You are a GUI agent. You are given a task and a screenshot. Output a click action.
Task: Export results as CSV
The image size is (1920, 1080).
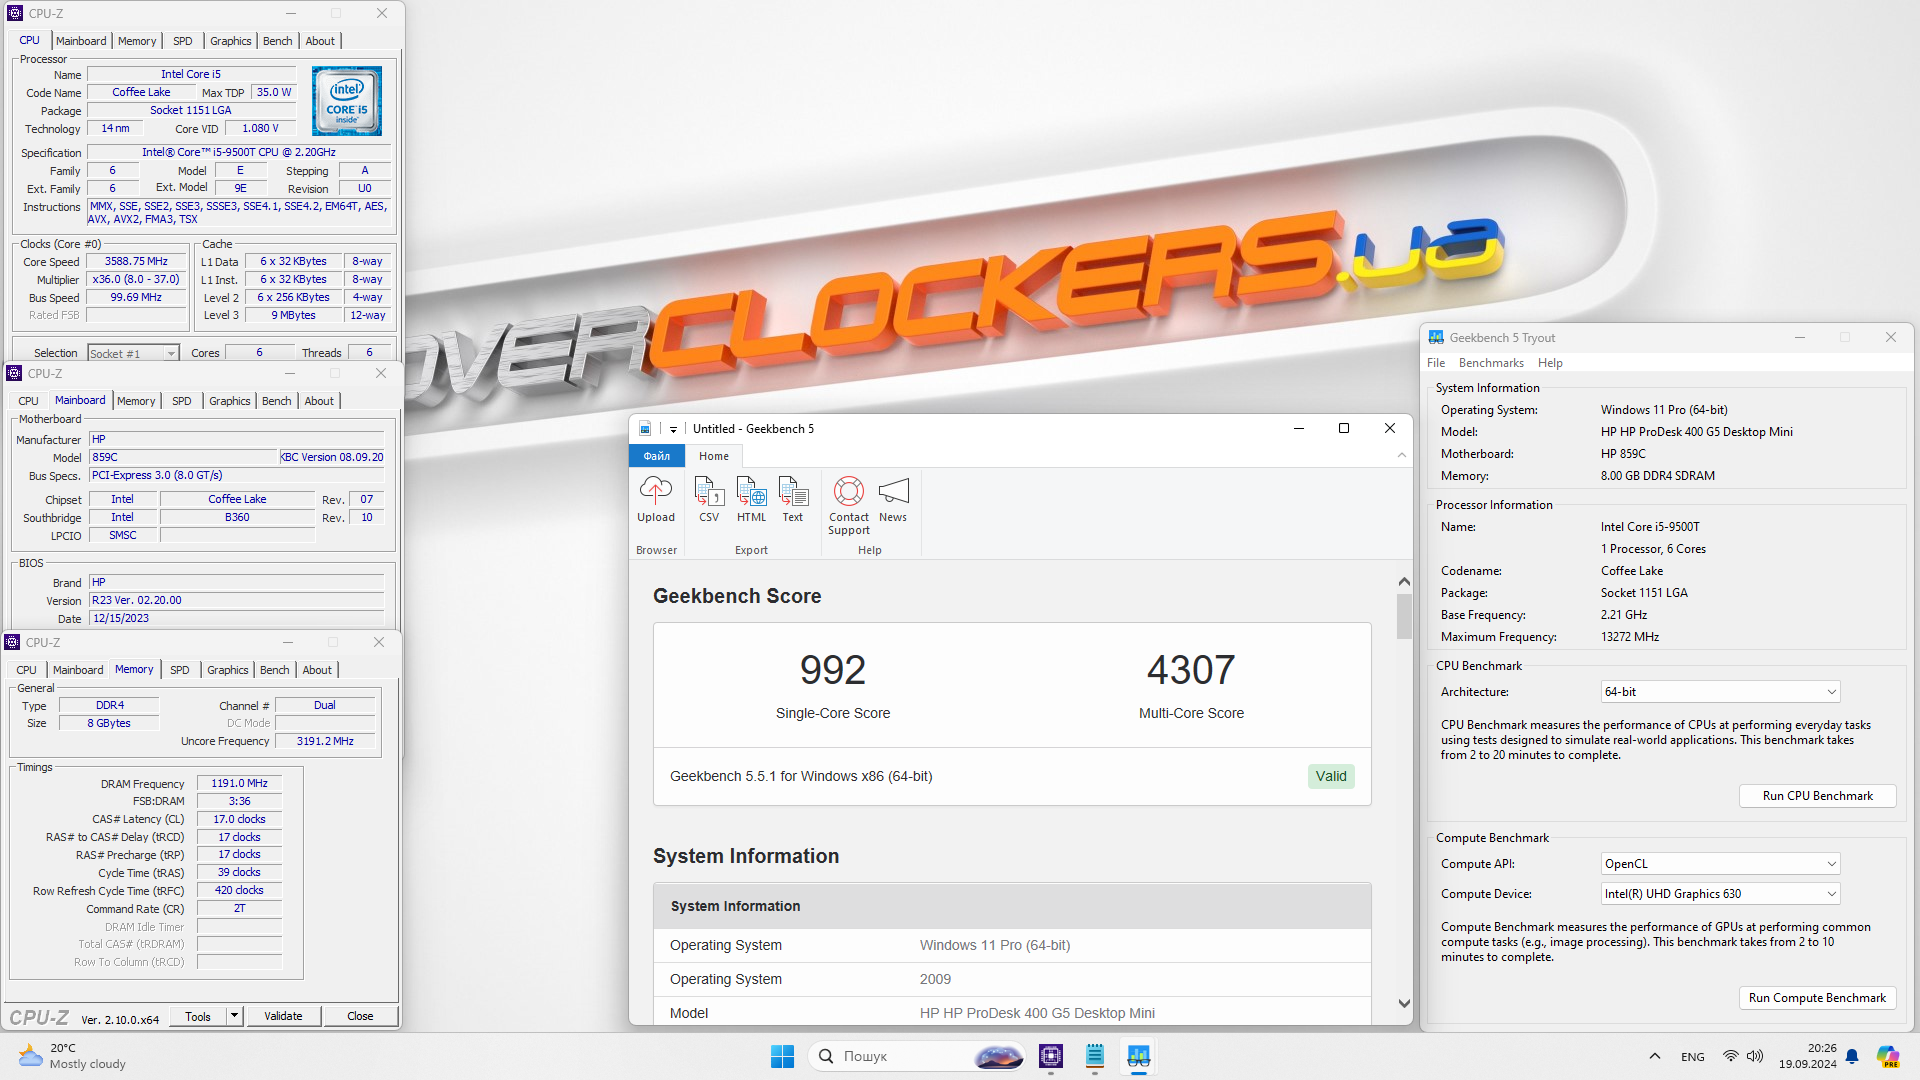[x=709, y=498]
